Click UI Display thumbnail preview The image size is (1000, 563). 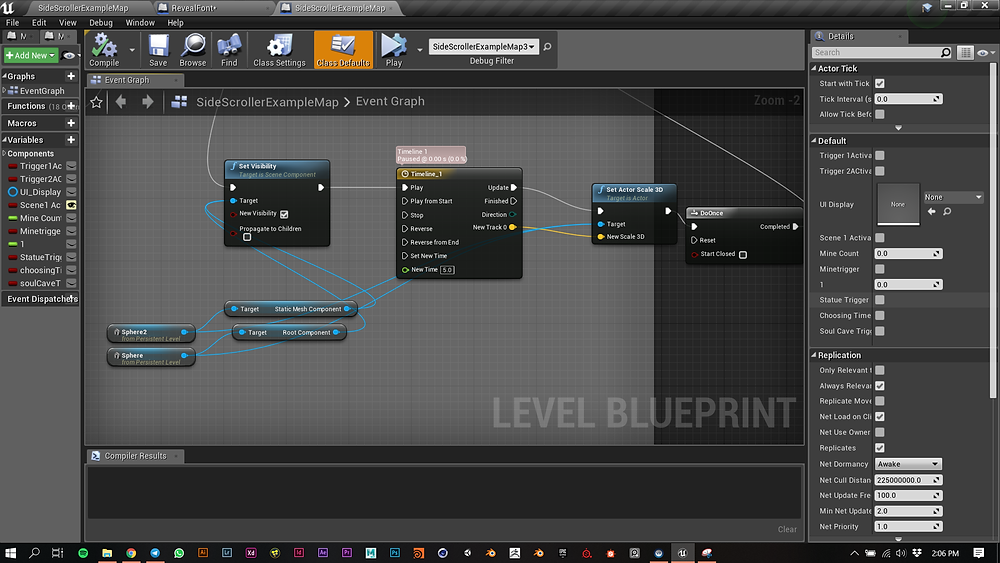(x=898, y=204)
